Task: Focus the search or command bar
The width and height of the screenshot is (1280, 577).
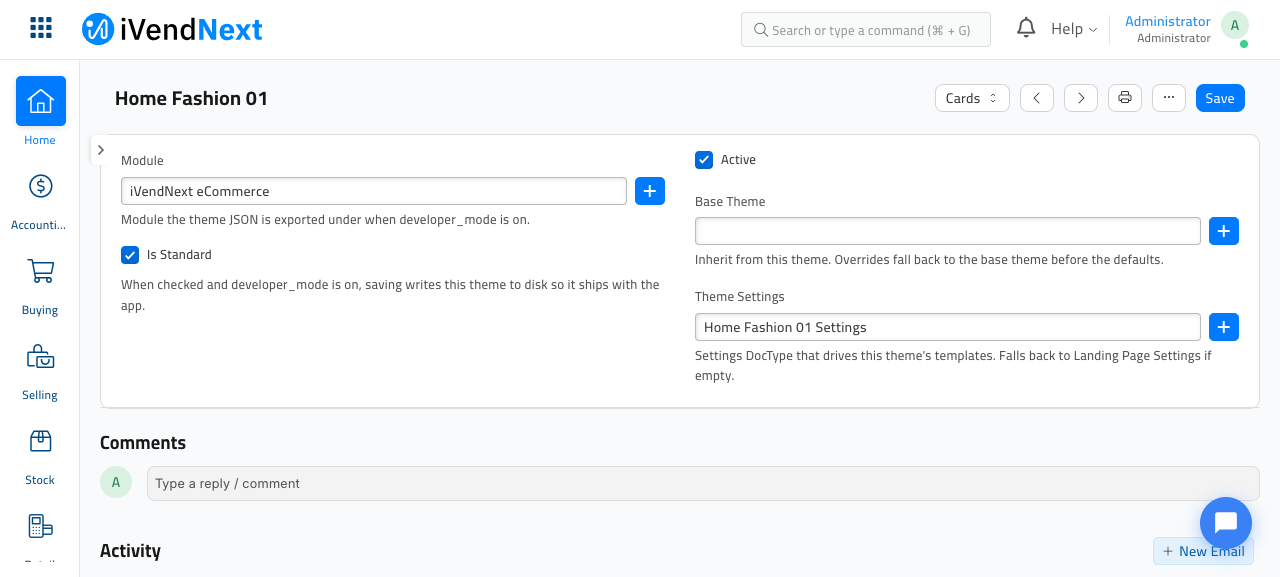Action: coord(866,29)
